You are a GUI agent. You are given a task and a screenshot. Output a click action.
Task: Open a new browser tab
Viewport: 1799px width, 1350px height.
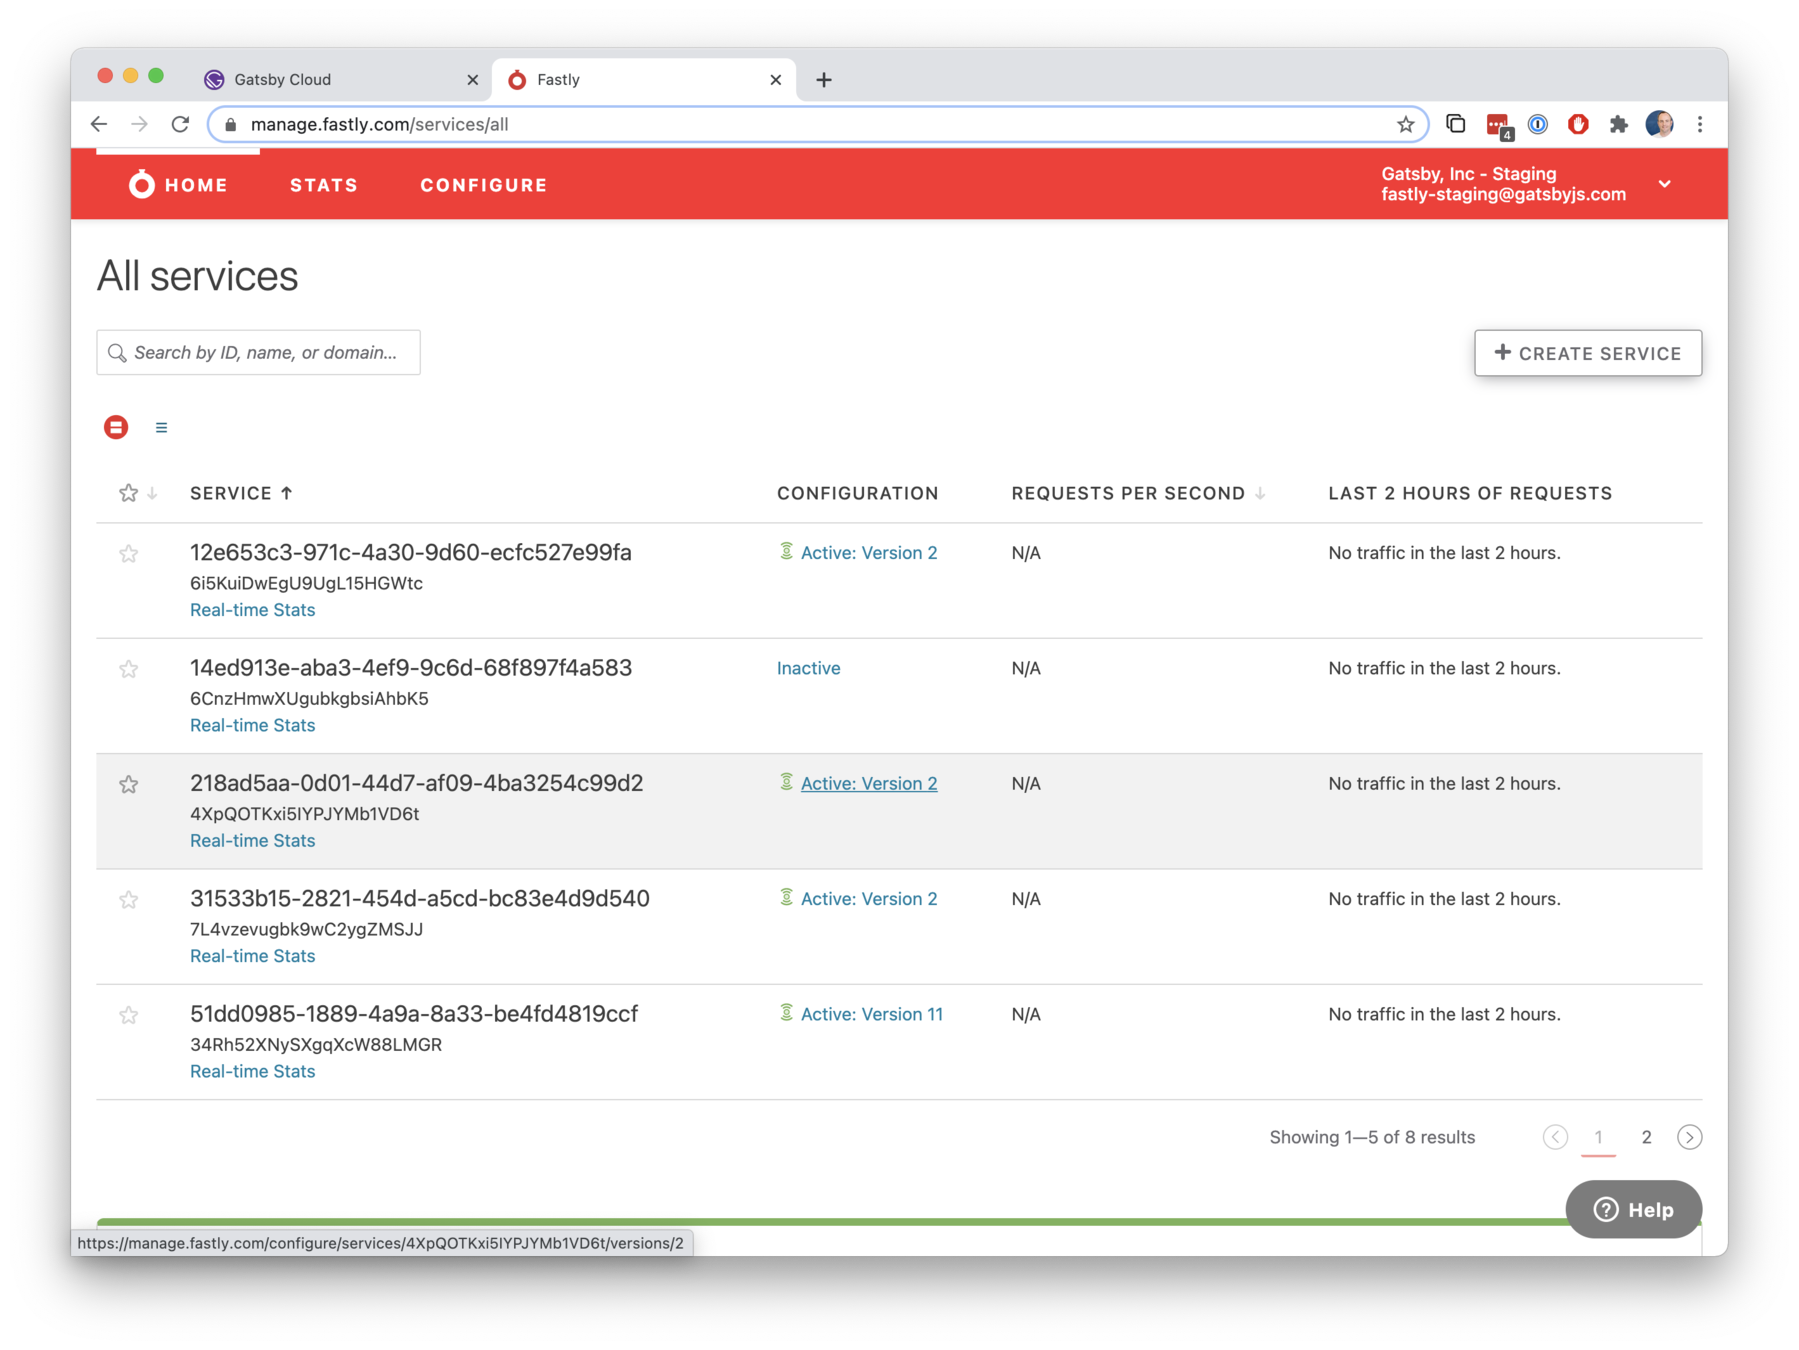(823, 80)
